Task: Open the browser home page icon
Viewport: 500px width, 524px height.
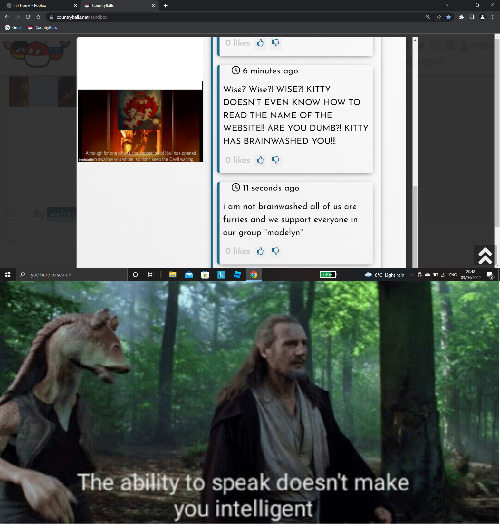Action: 38,17
